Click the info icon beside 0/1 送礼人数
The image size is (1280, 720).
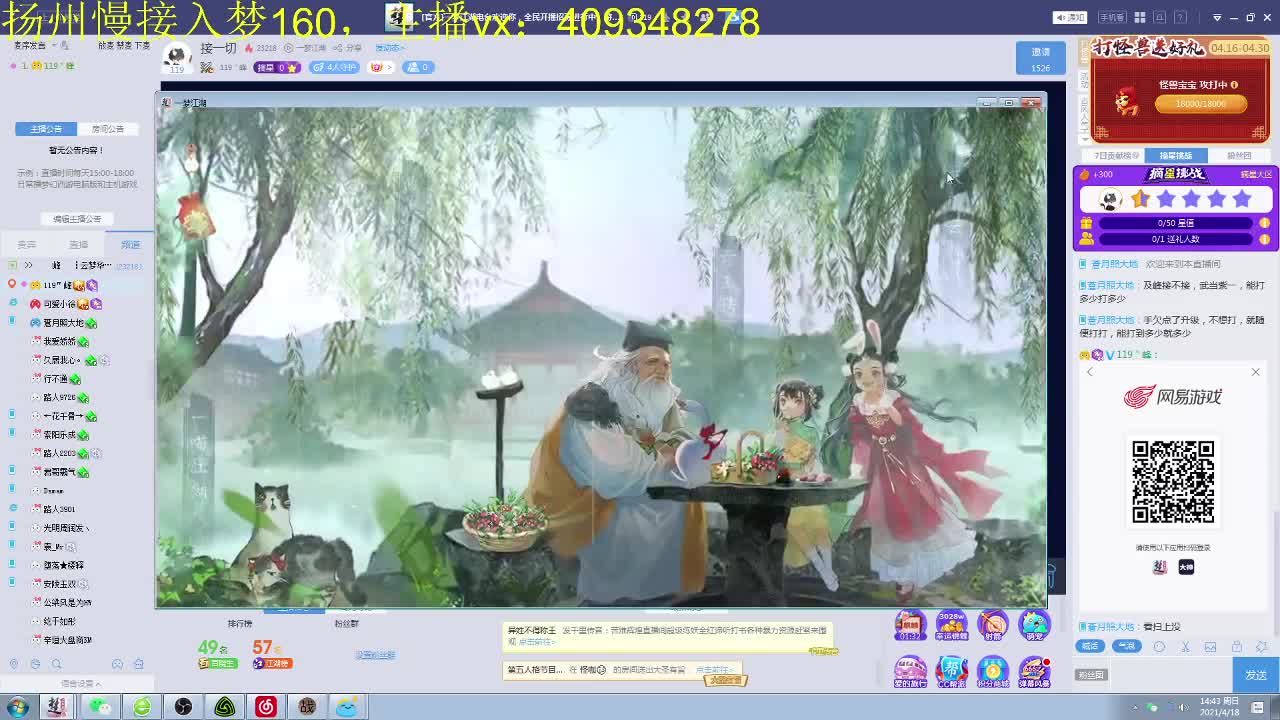[1264, 239]
